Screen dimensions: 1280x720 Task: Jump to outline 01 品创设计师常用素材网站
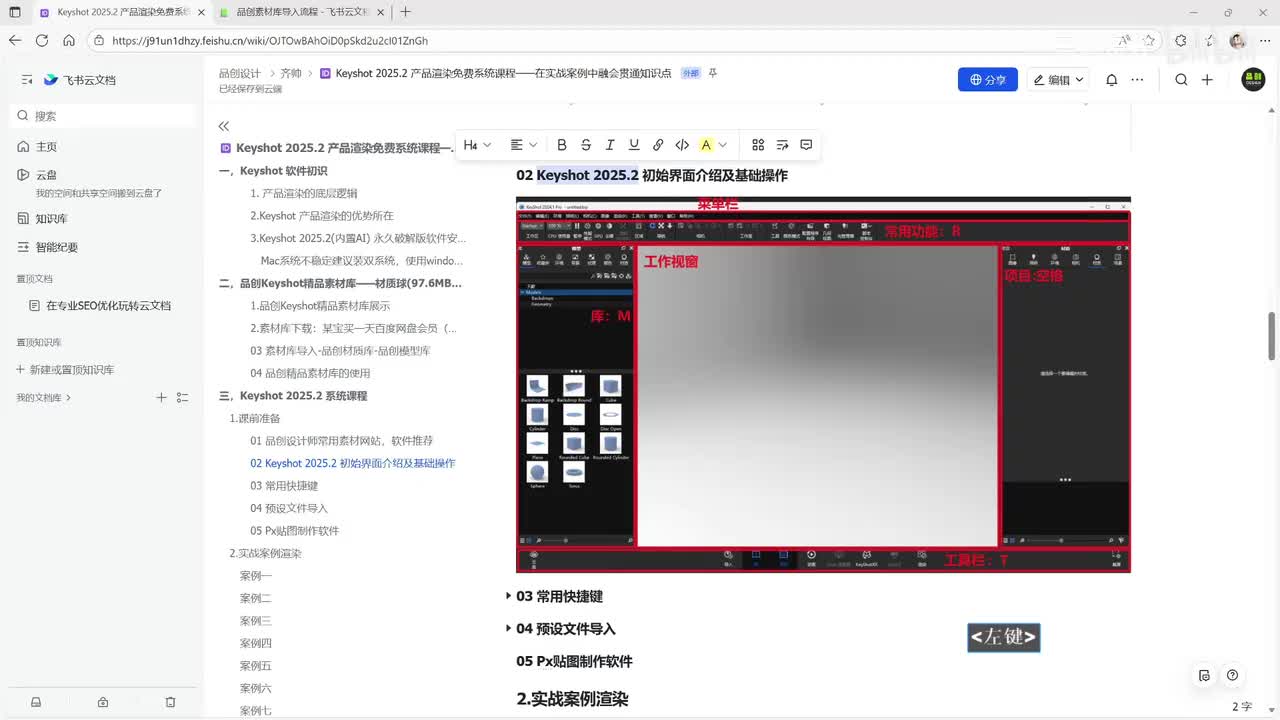click(x=341, y=441)
